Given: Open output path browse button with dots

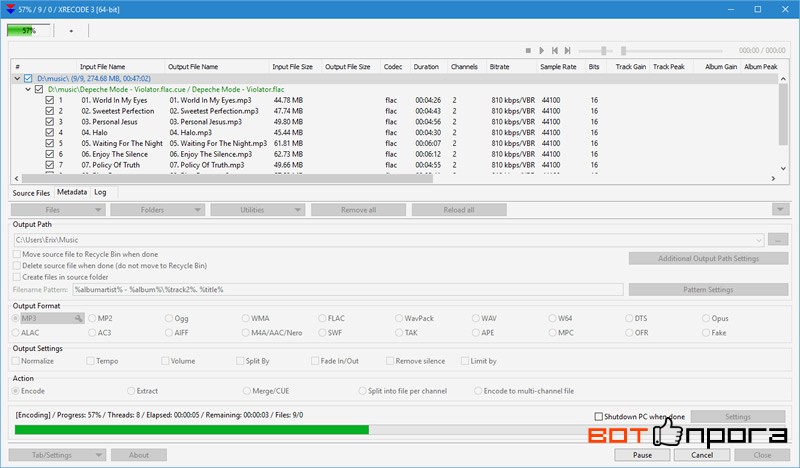Looking at the screenshot, I should click(x=778, y=240).
